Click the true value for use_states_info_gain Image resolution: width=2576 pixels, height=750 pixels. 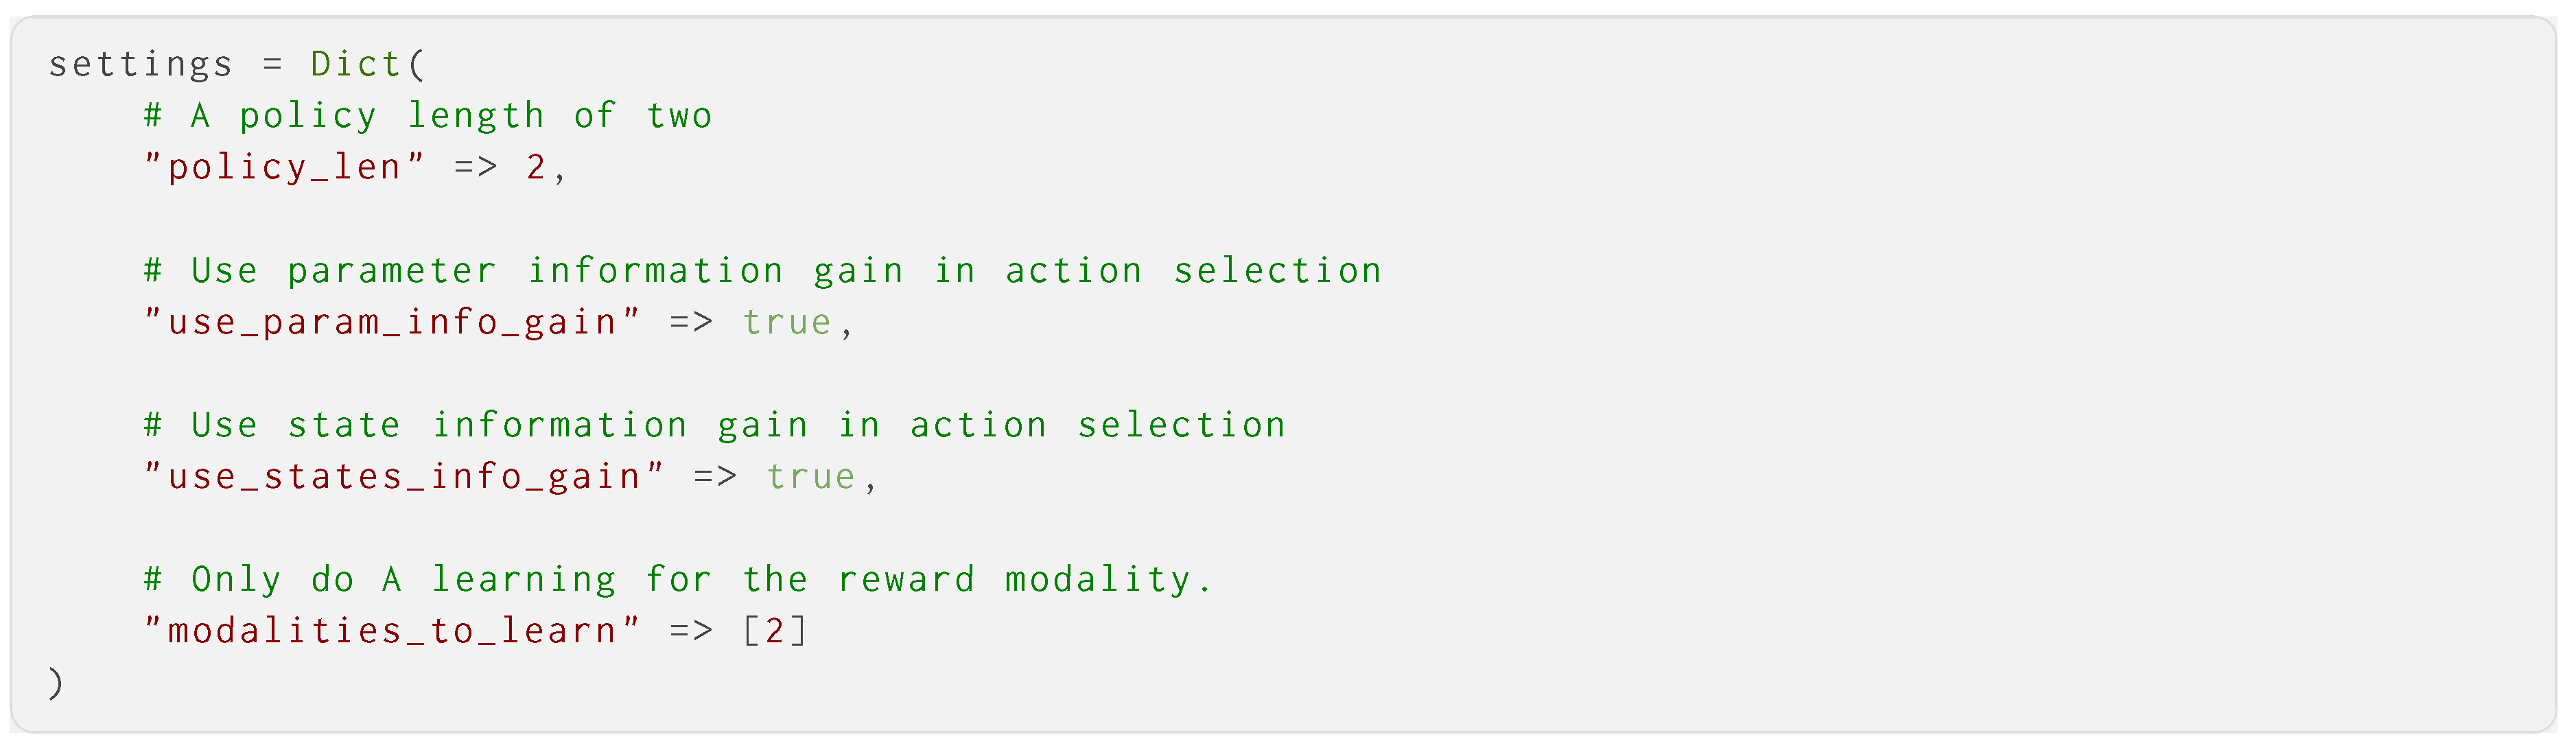[x=811, y=477]
